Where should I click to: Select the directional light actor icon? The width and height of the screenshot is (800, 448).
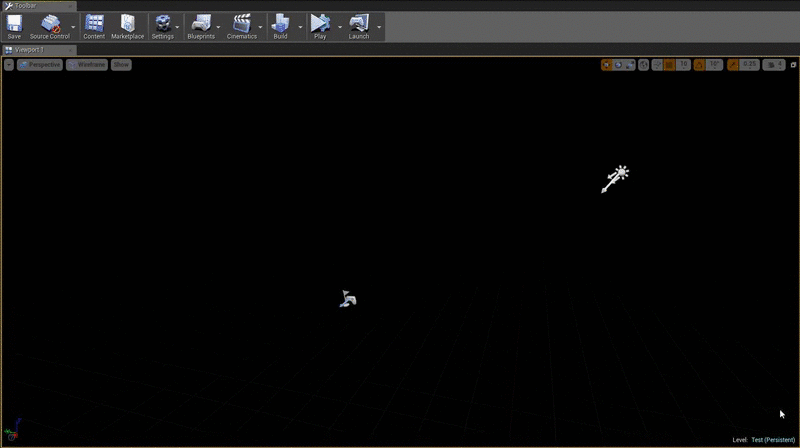(x=615, y=179)
